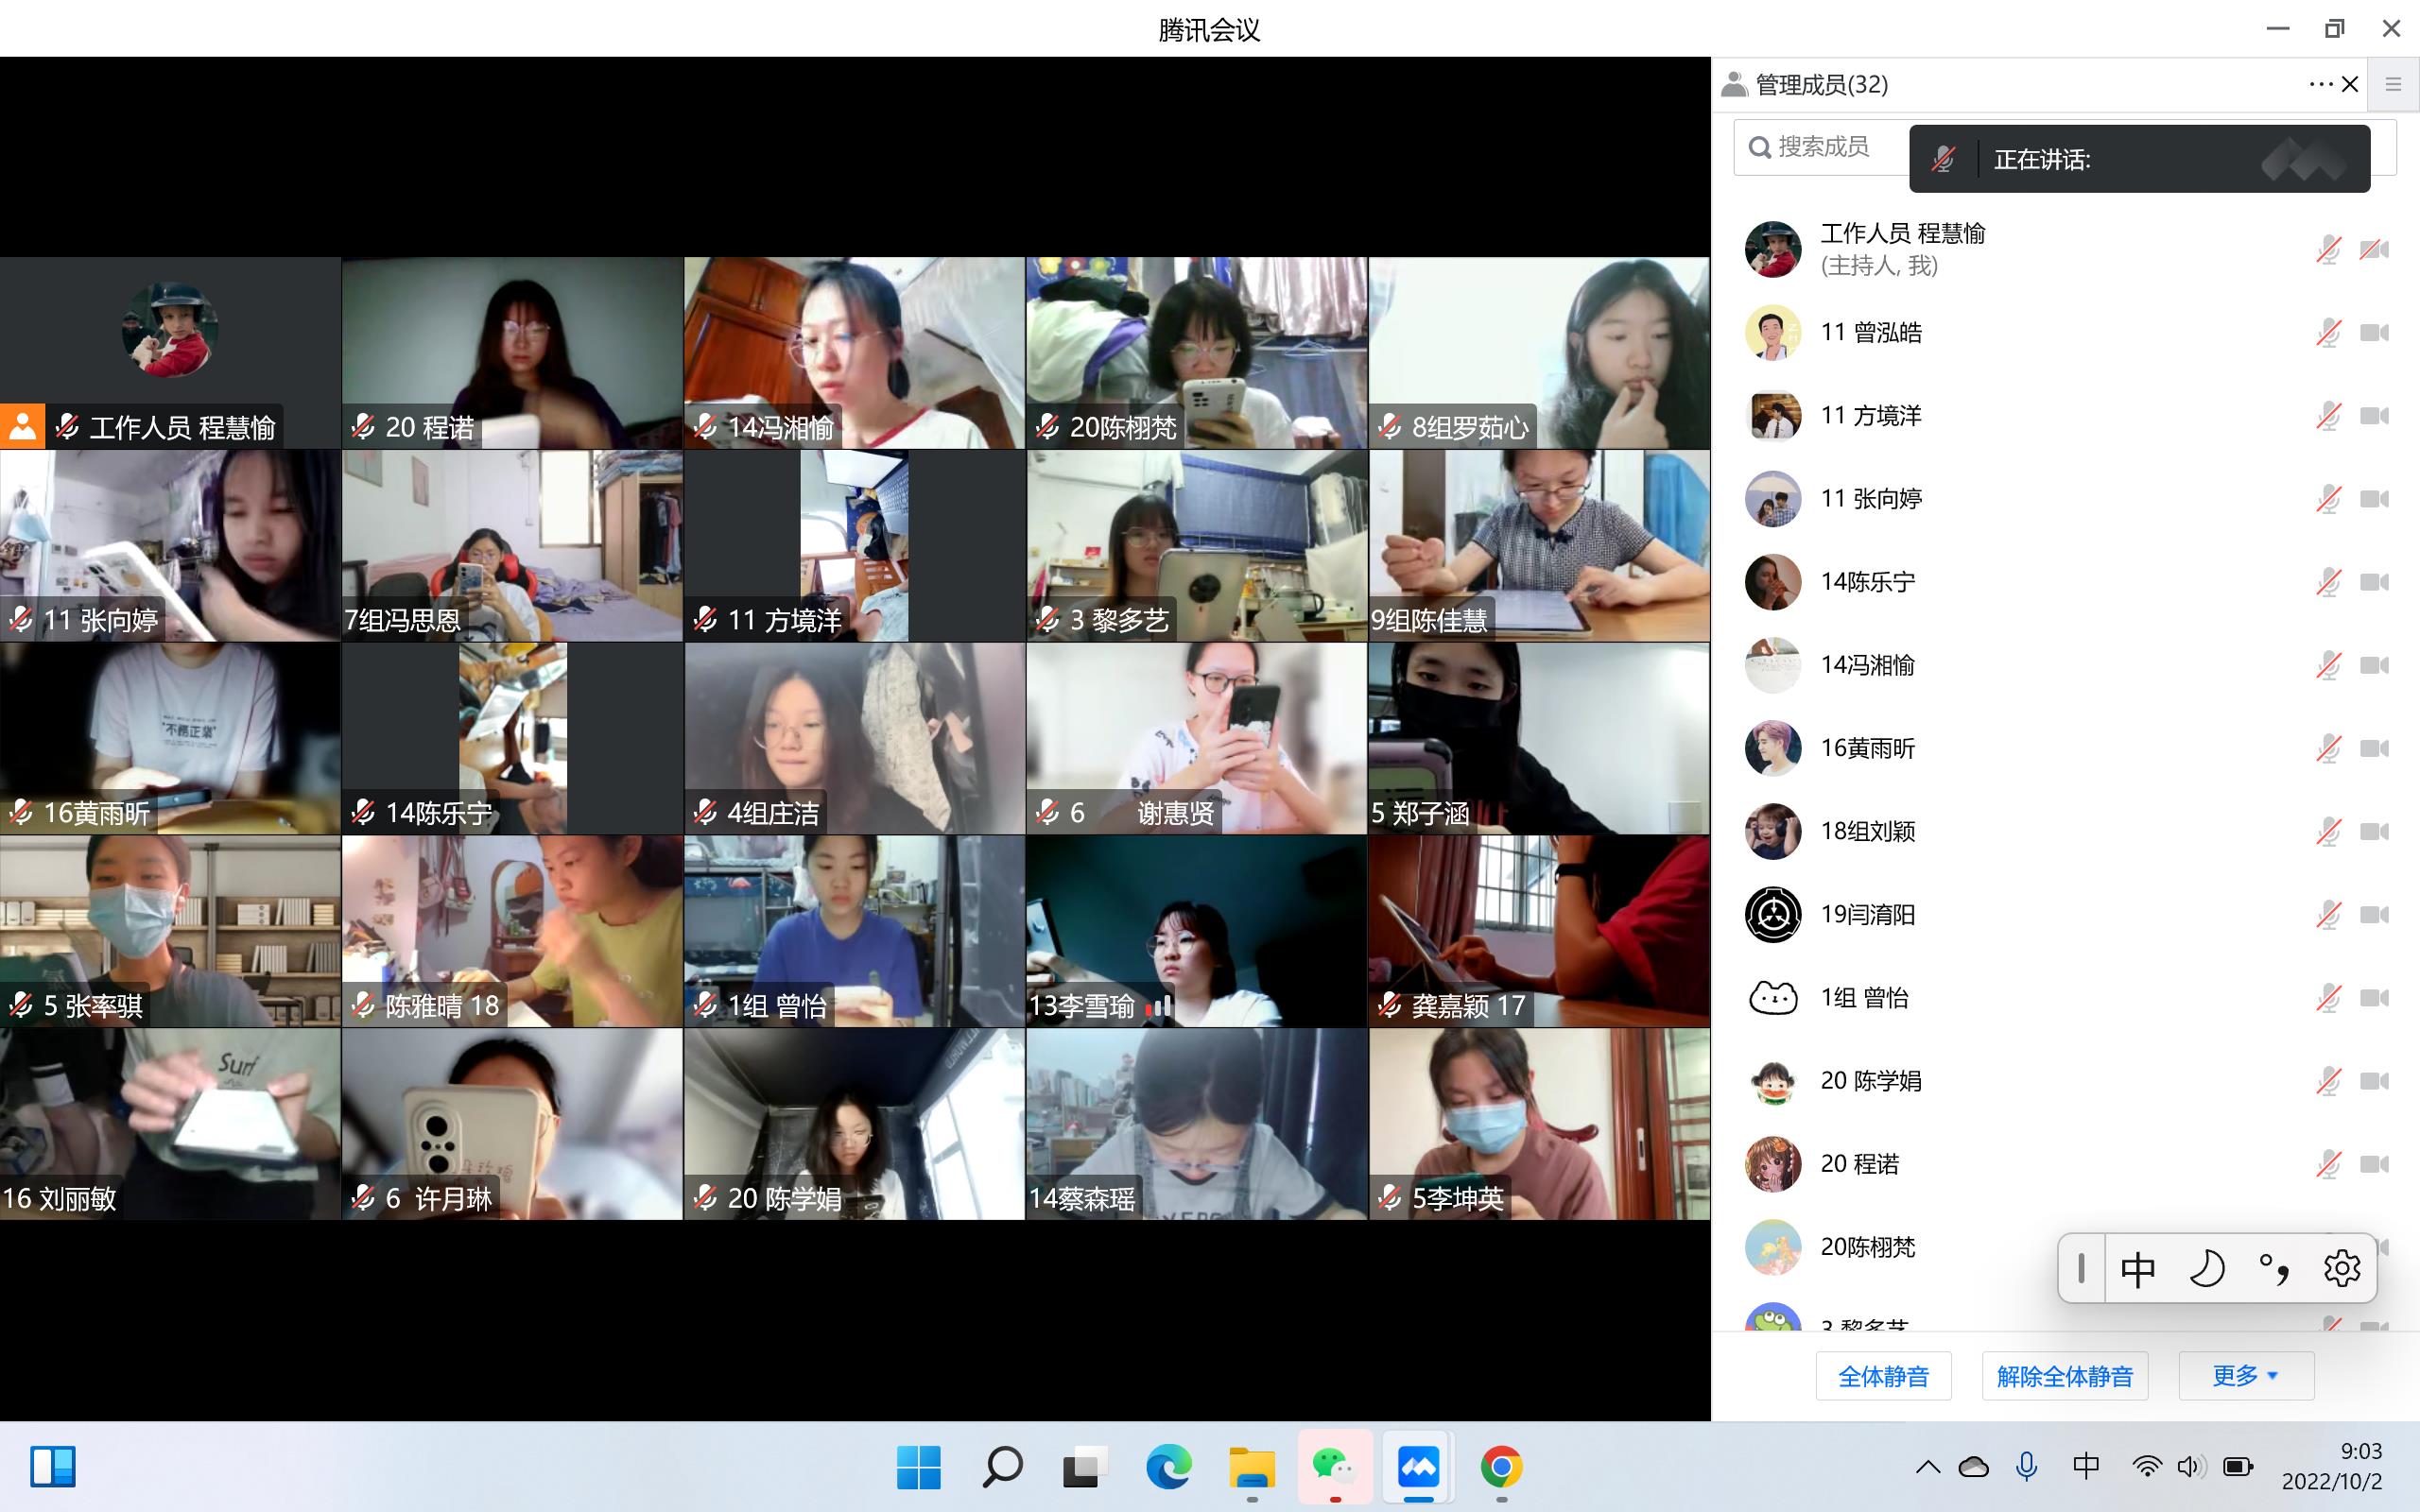Expand the 更多 dropdown

[2245, 1376]
